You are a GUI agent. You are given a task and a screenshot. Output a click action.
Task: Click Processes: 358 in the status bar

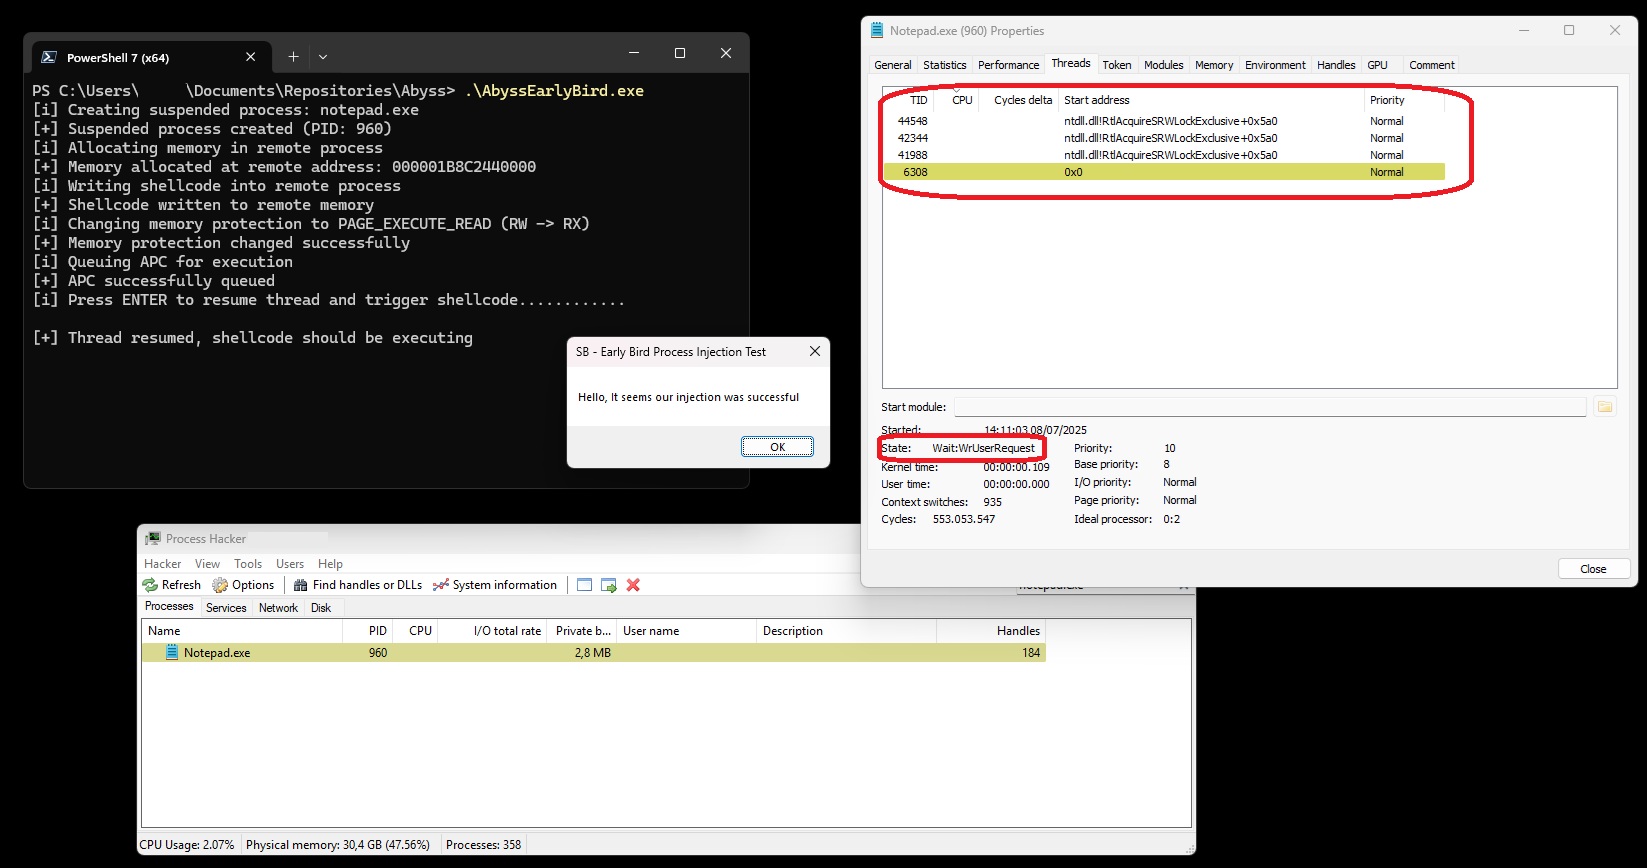(x=484, y=845)
